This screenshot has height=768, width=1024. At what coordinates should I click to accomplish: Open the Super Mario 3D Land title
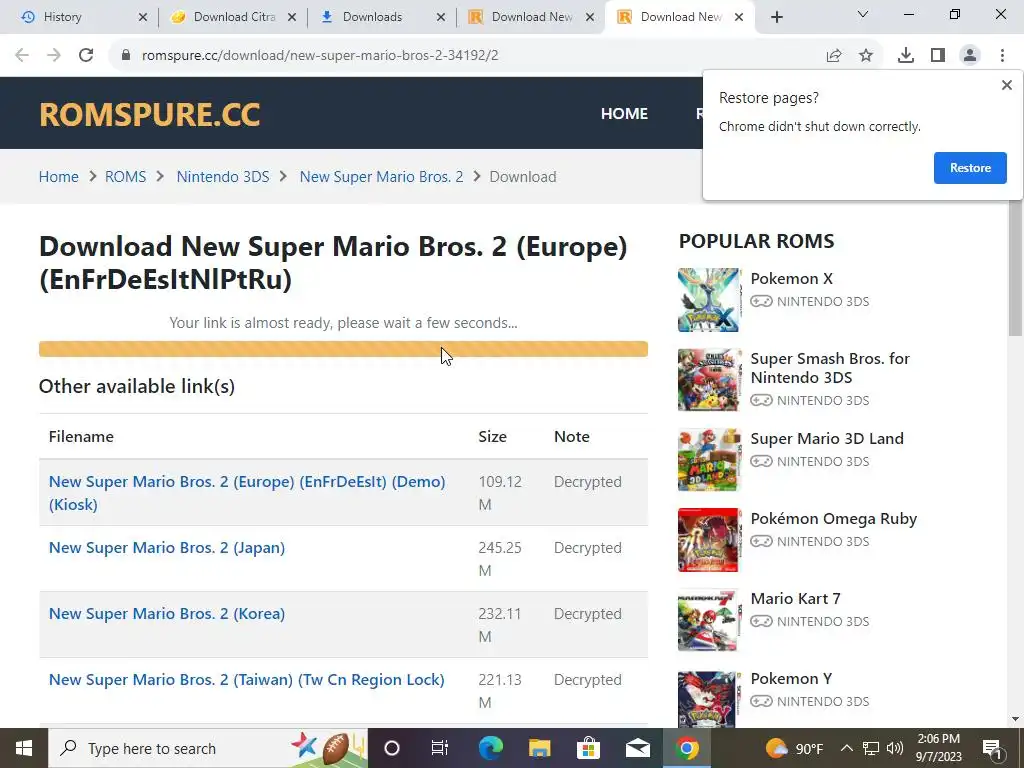coord(827,439)
